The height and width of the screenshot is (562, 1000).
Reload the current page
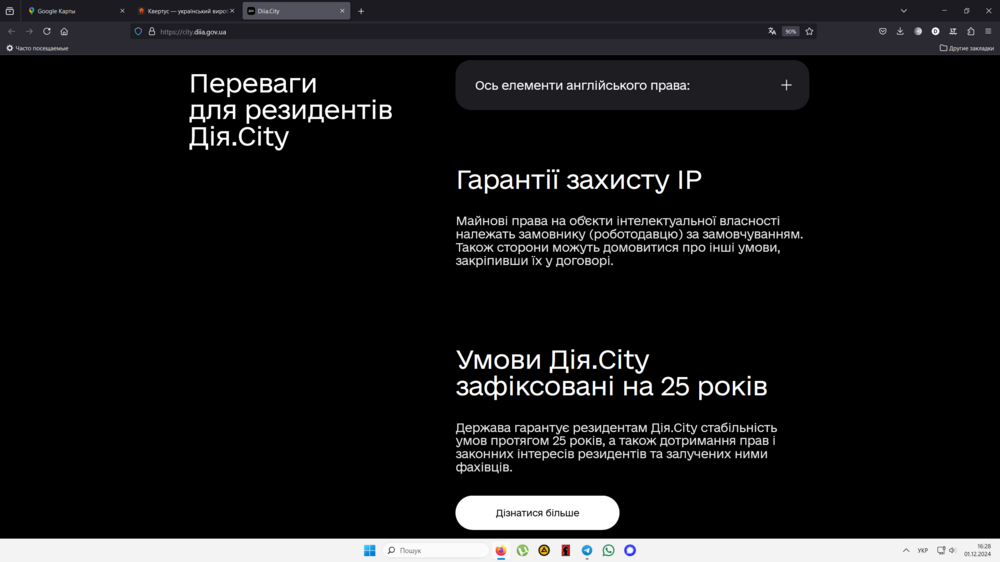(47, 31)
